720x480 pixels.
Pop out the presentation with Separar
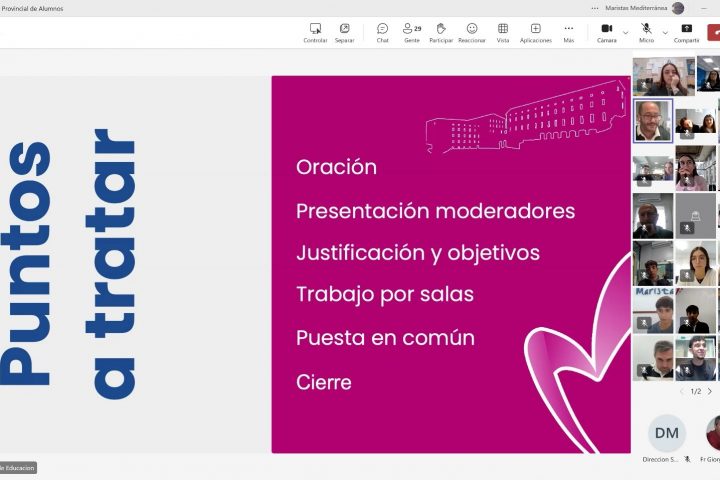coord(344,29)
